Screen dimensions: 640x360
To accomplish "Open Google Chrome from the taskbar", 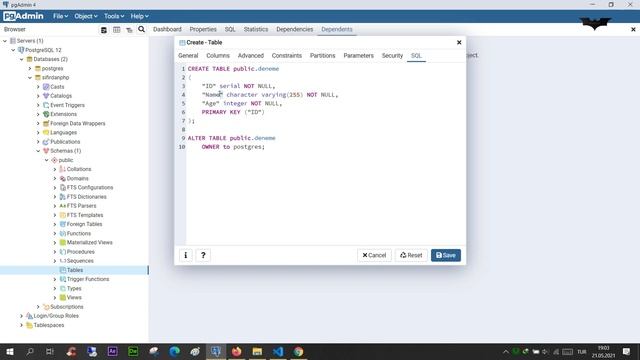I will [x=298, y=351].
